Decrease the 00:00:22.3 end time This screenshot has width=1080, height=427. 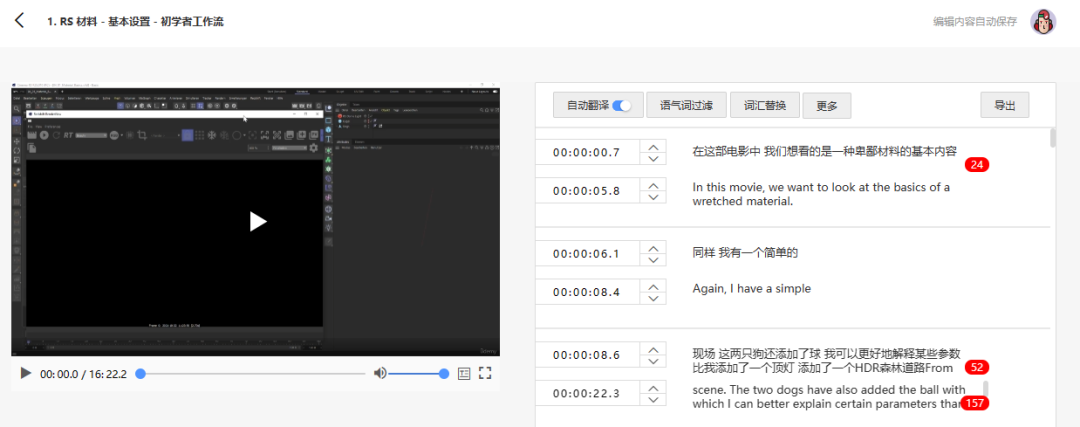[653, 399]
